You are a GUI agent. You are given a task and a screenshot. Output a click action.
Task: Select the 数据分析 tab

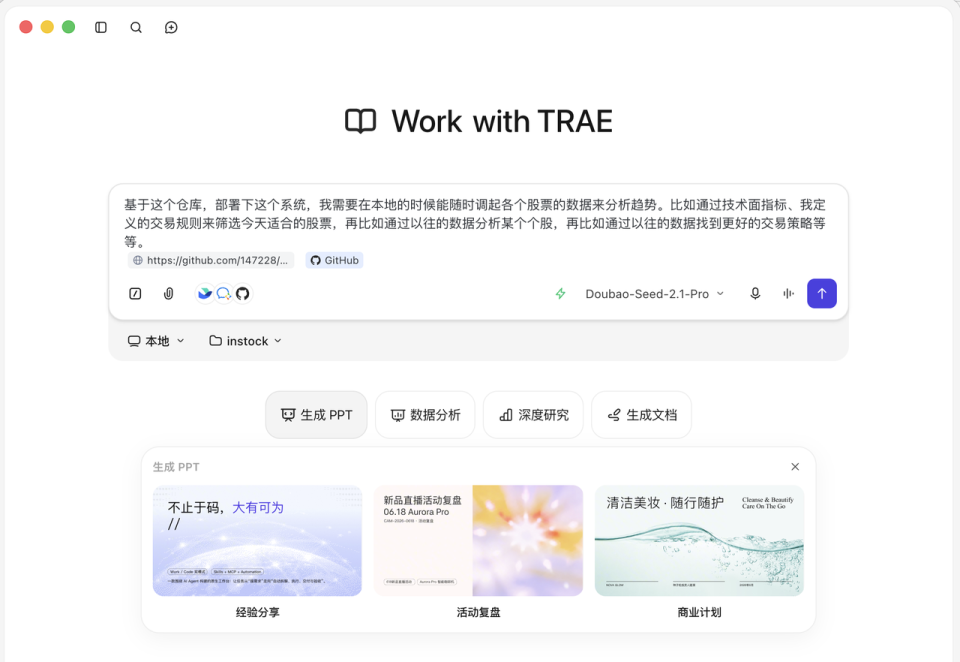(426, 415)
